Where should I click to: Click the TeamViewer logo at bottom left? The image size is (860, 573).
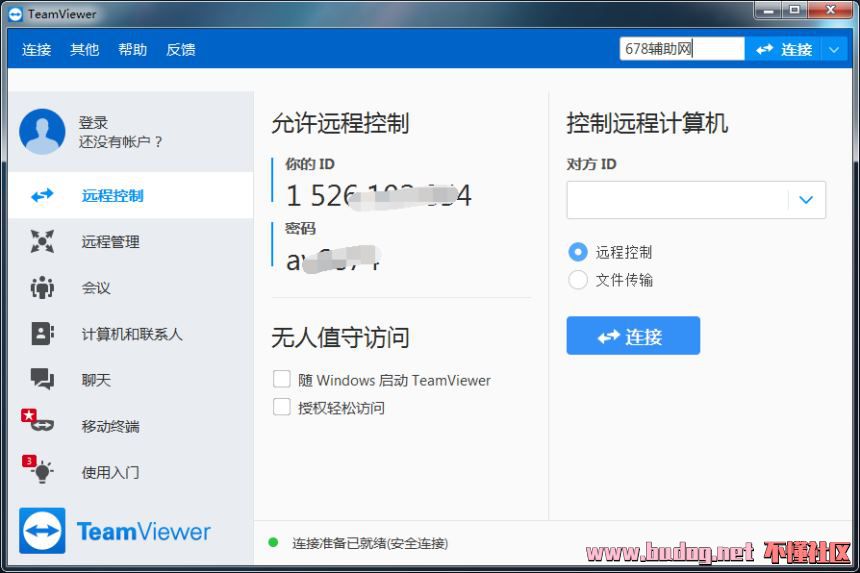click(115, 531)
